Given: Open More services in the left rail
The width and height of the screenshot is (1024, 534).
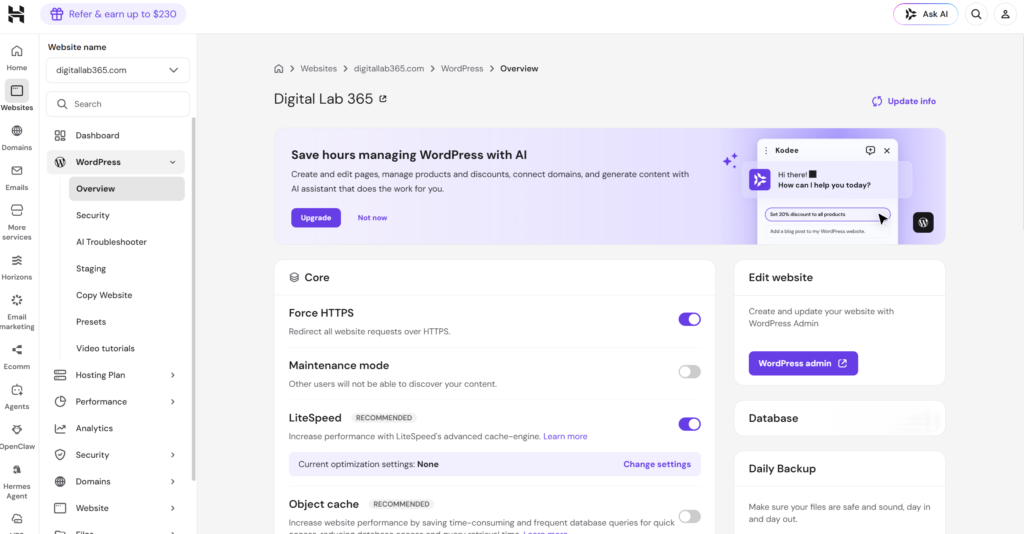Looking at the screenshot, I should (16, 222).
